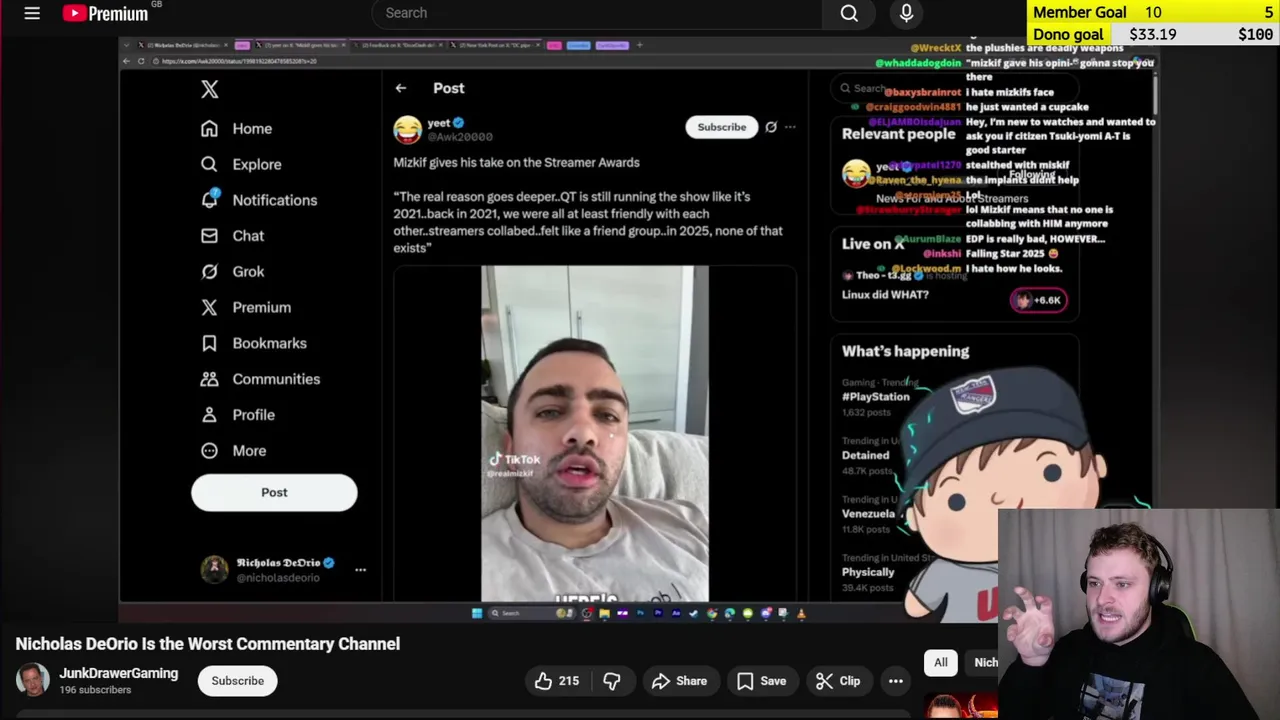The height and width of the screenshot is (720, 1280).
Task: Open JunkDrawerGaming channel name link
Action: pyautogui.click(x=118, y=673)
